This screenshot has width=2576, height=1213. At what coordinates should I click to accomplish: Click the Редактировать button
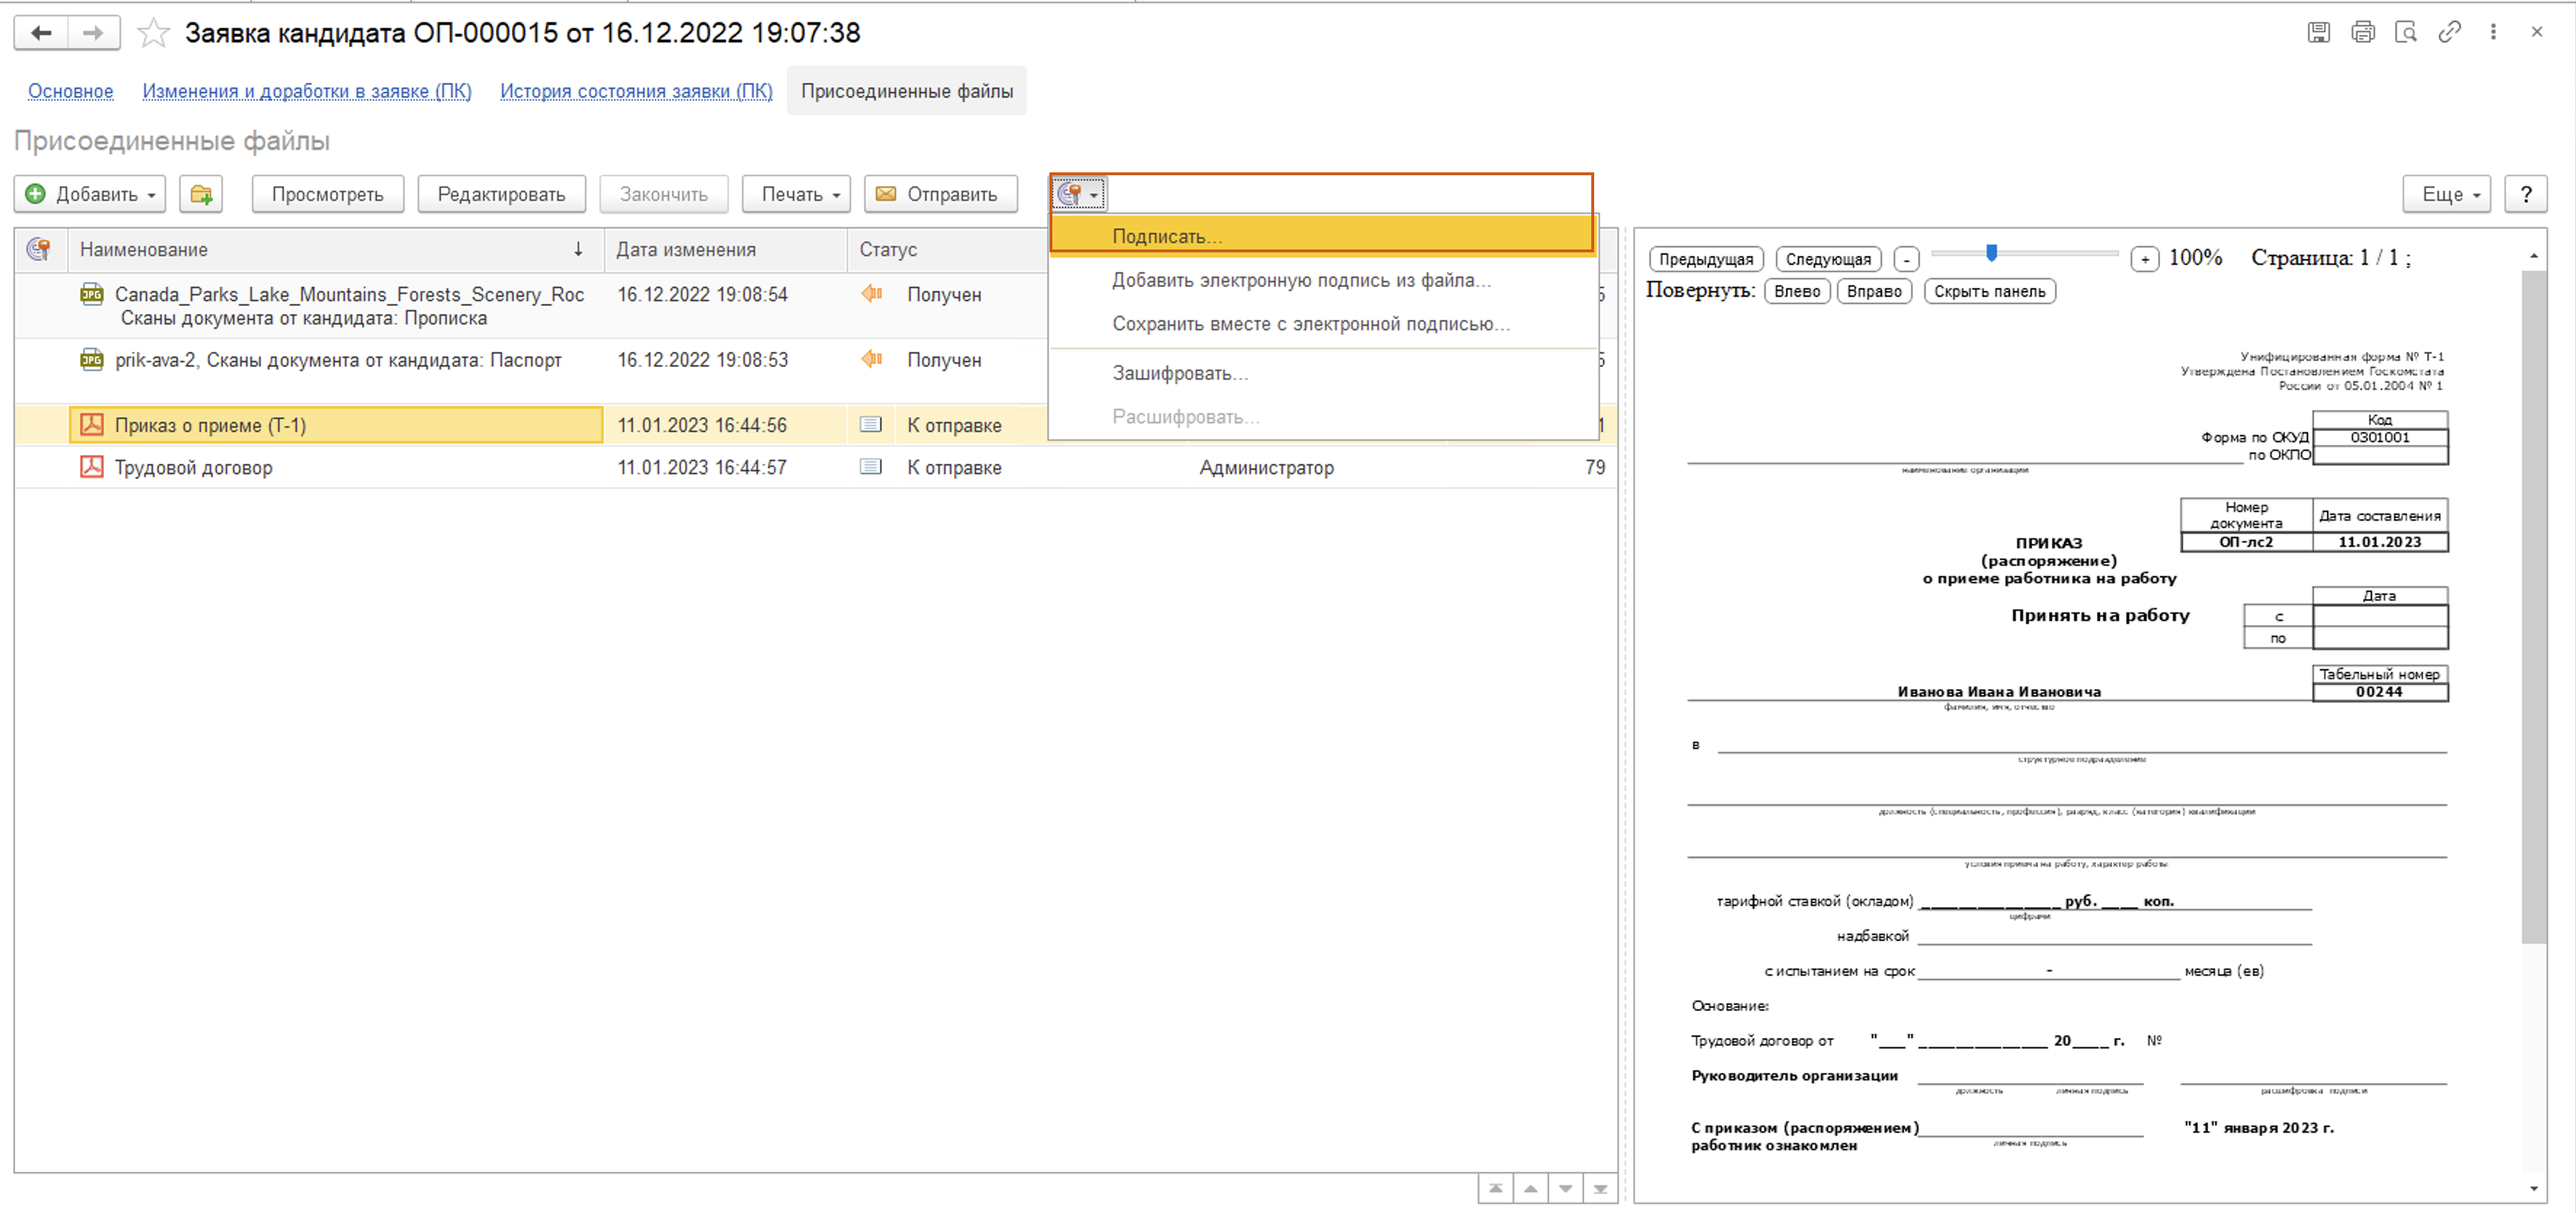501,194
